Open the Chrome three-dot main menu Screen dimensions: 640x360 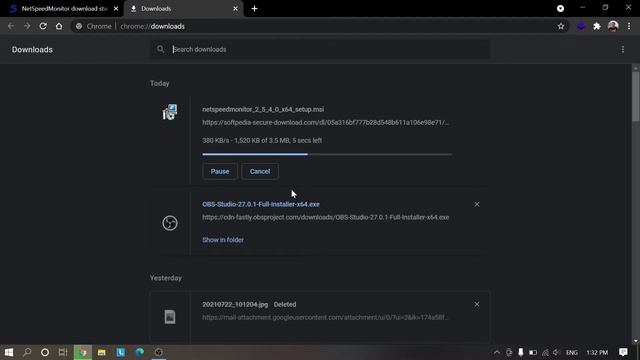pyautogui.click(x=629, y=26)
